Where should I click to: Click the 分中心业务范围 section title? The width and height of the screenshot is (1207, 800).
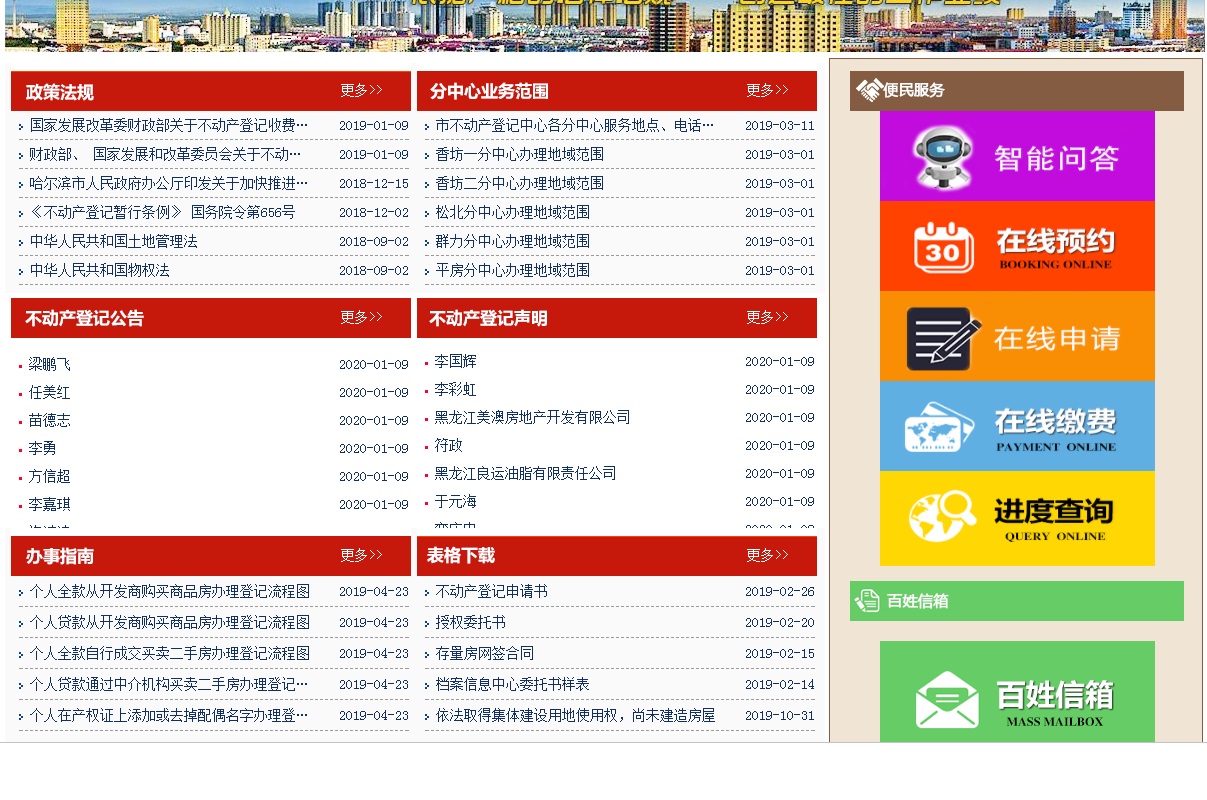point(489,91)
